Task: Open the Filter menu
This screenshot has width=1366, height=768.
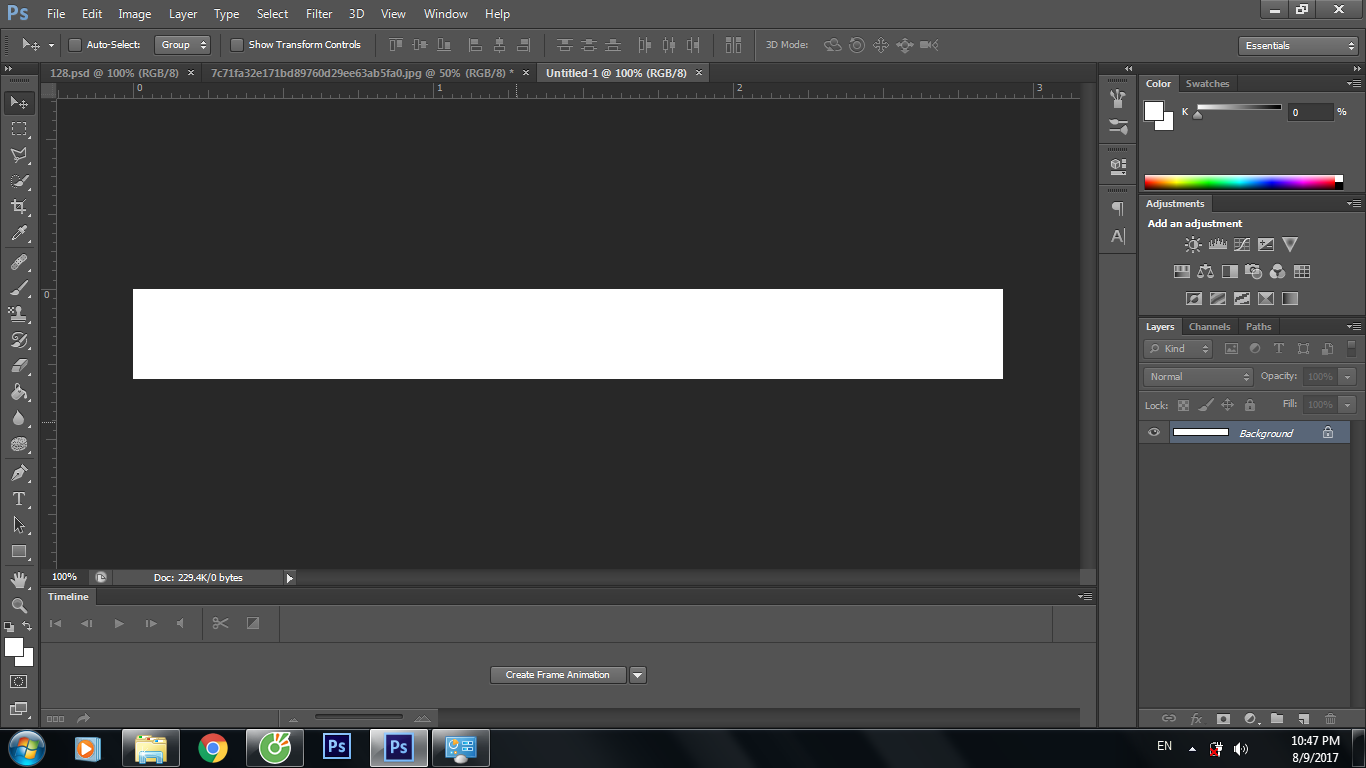Action: tap(319, 14)
